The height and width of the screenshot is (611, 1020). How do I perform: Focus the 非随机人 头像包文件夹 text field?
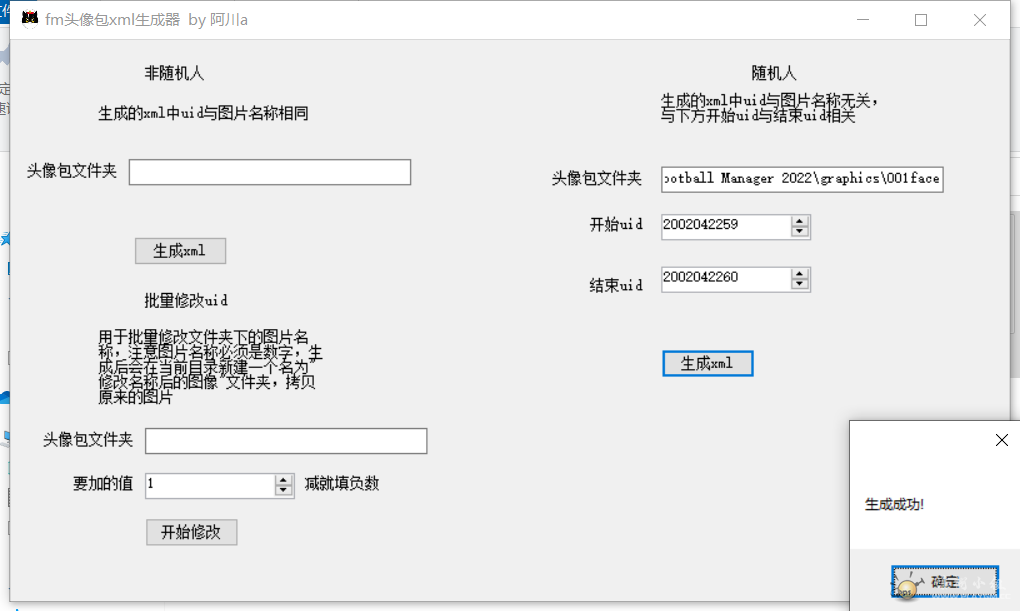270,172
